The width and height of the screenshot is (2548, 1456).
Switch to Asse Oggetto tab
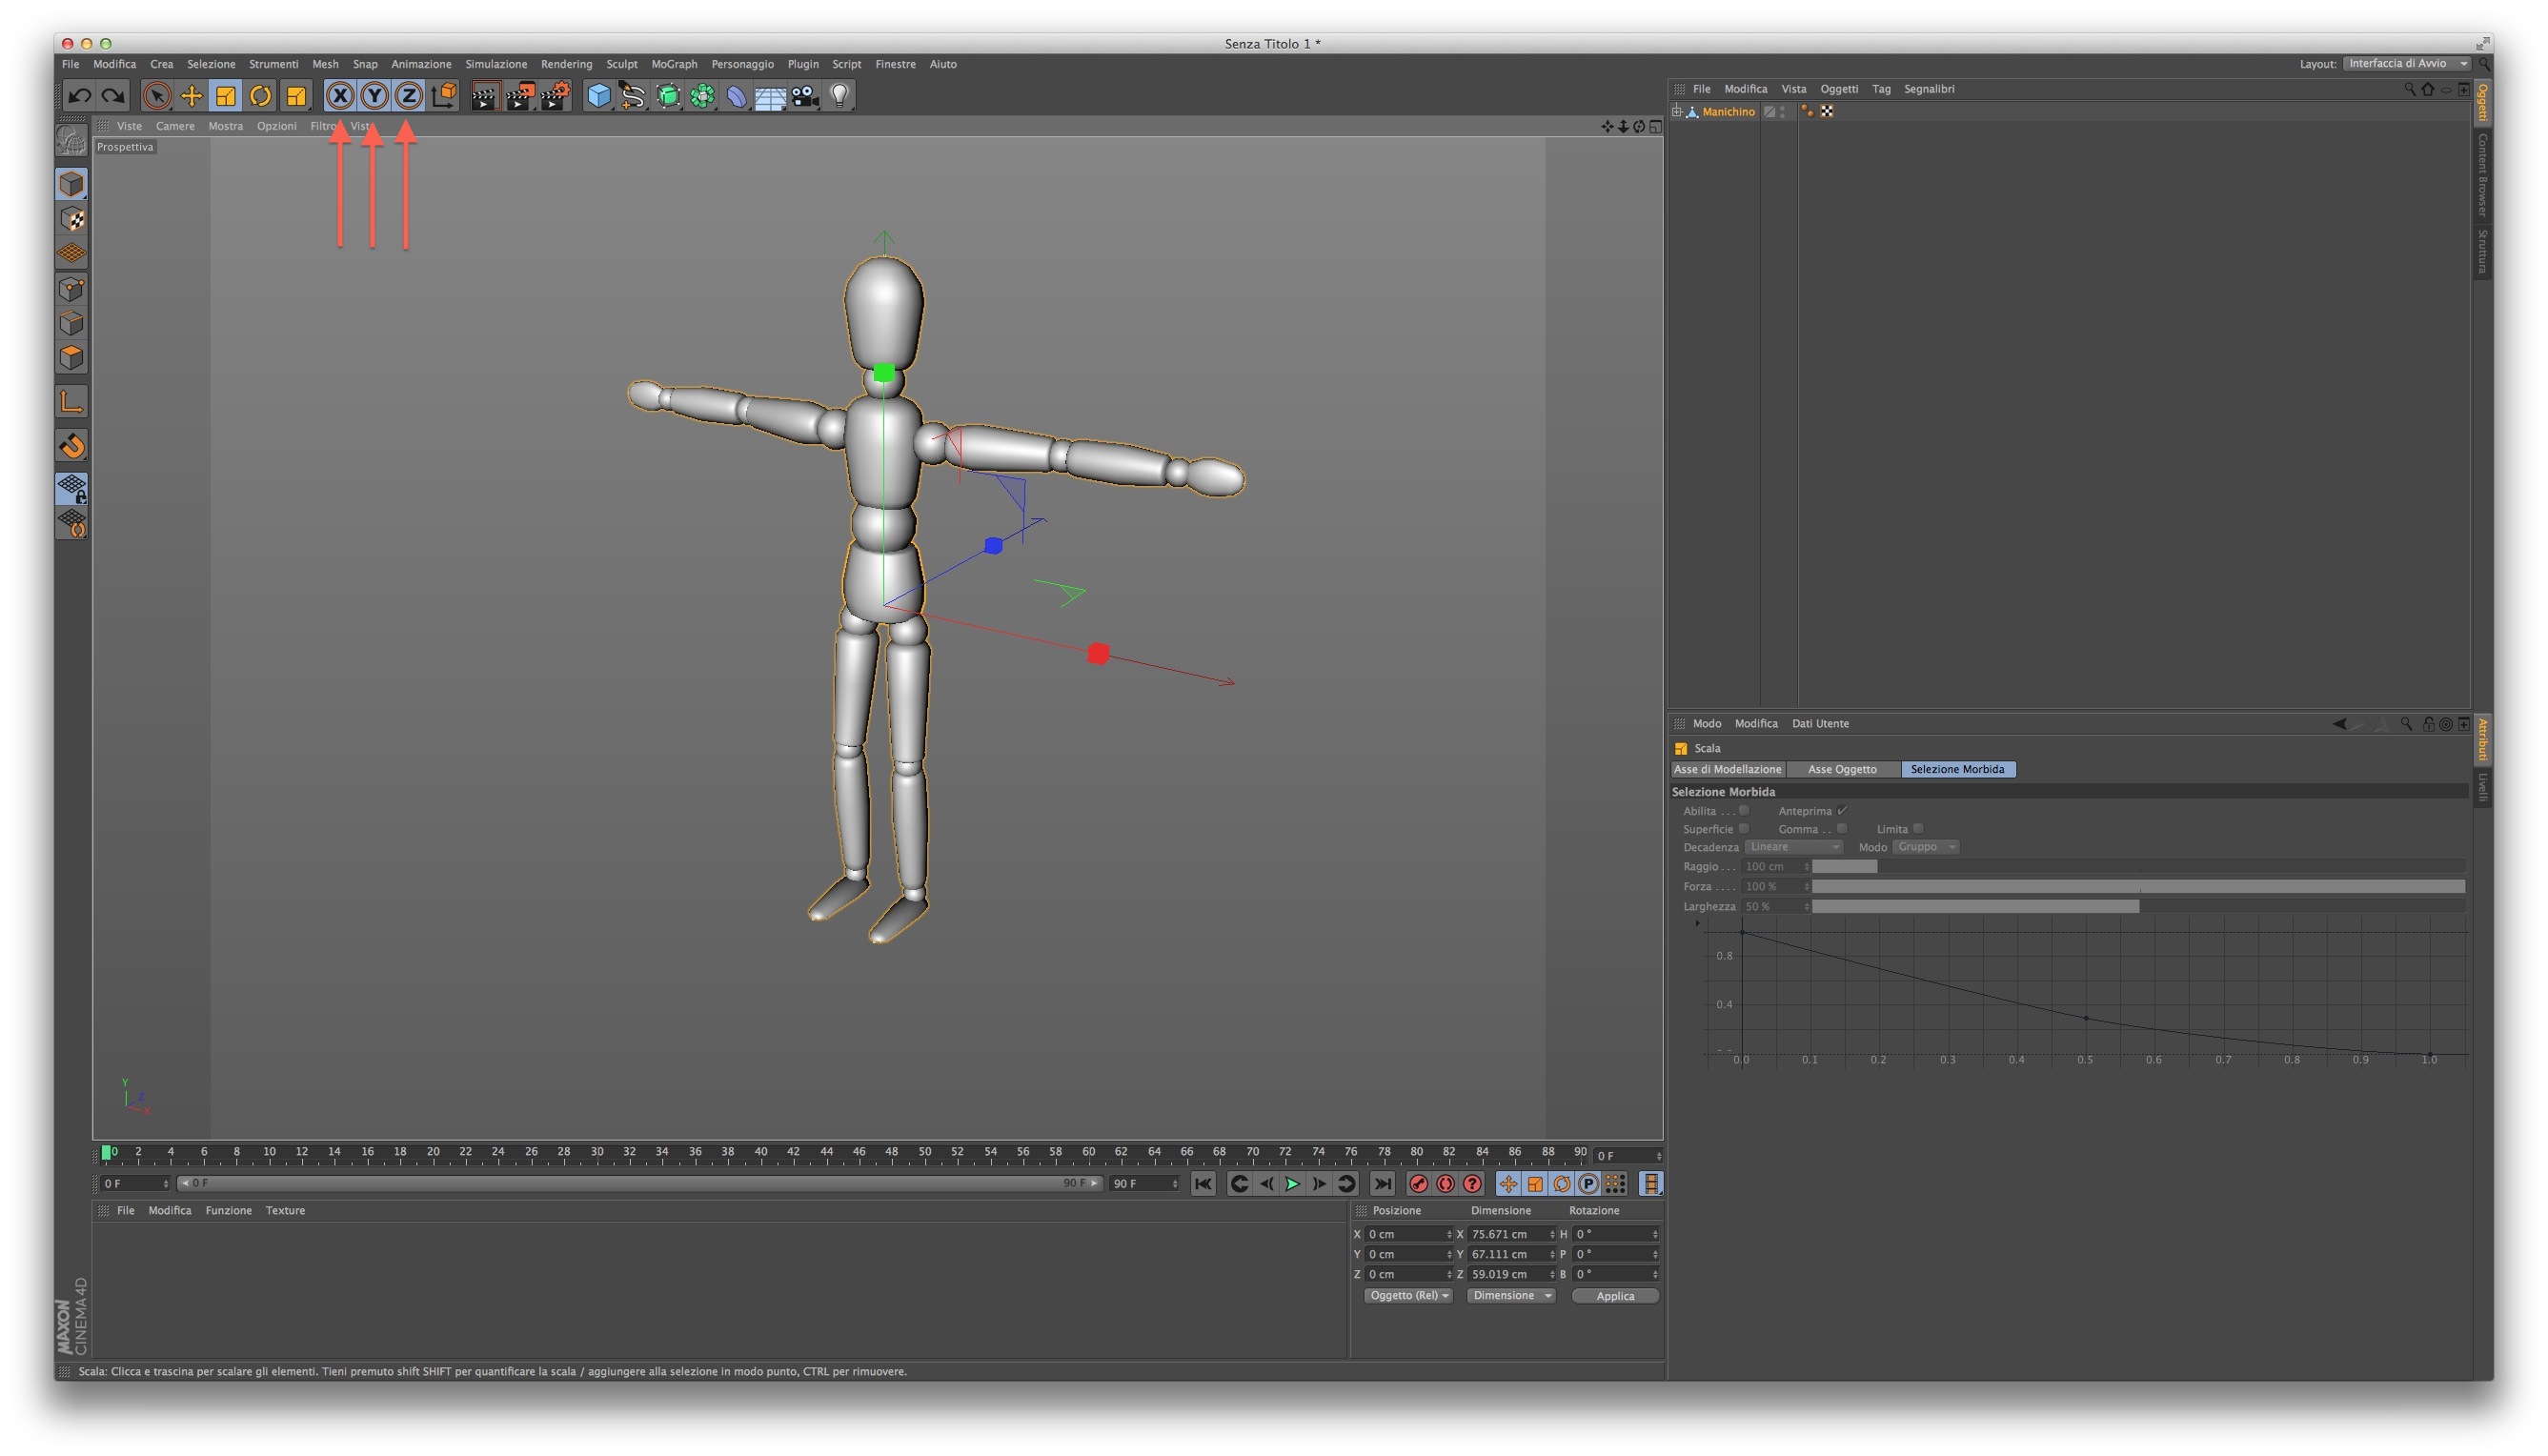[x=1842, y=769]
